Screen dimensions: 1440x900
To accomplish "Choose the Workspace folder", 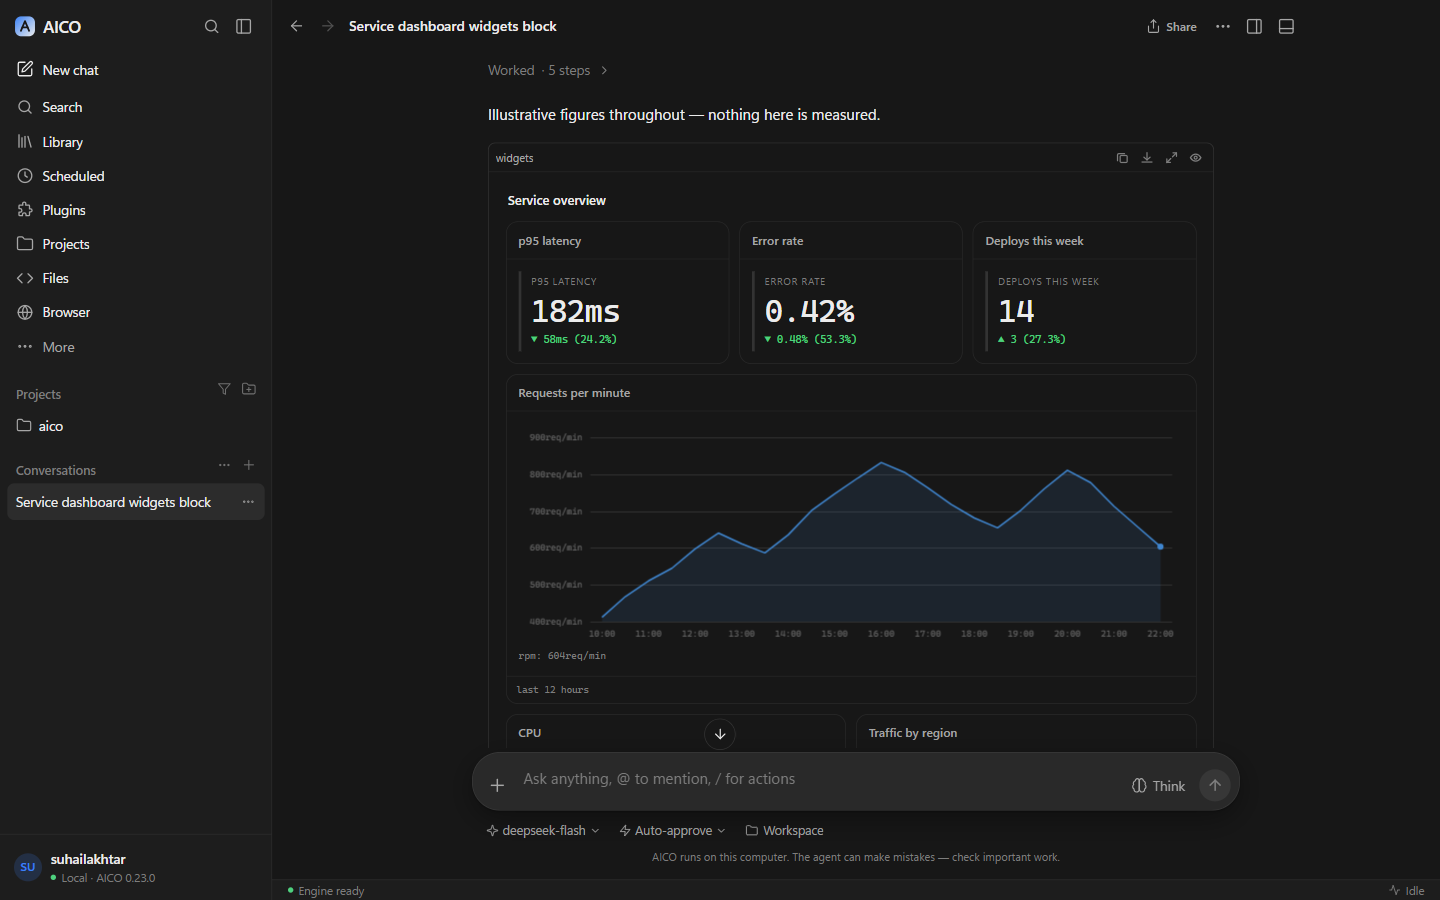I will tap(784, 831).
